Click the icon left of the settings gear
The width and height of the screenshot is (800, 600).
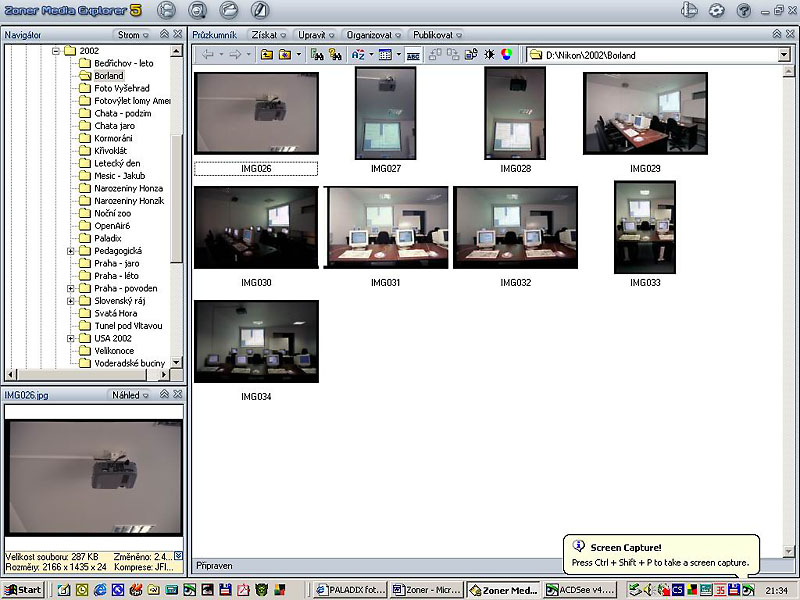click(689, 10)
